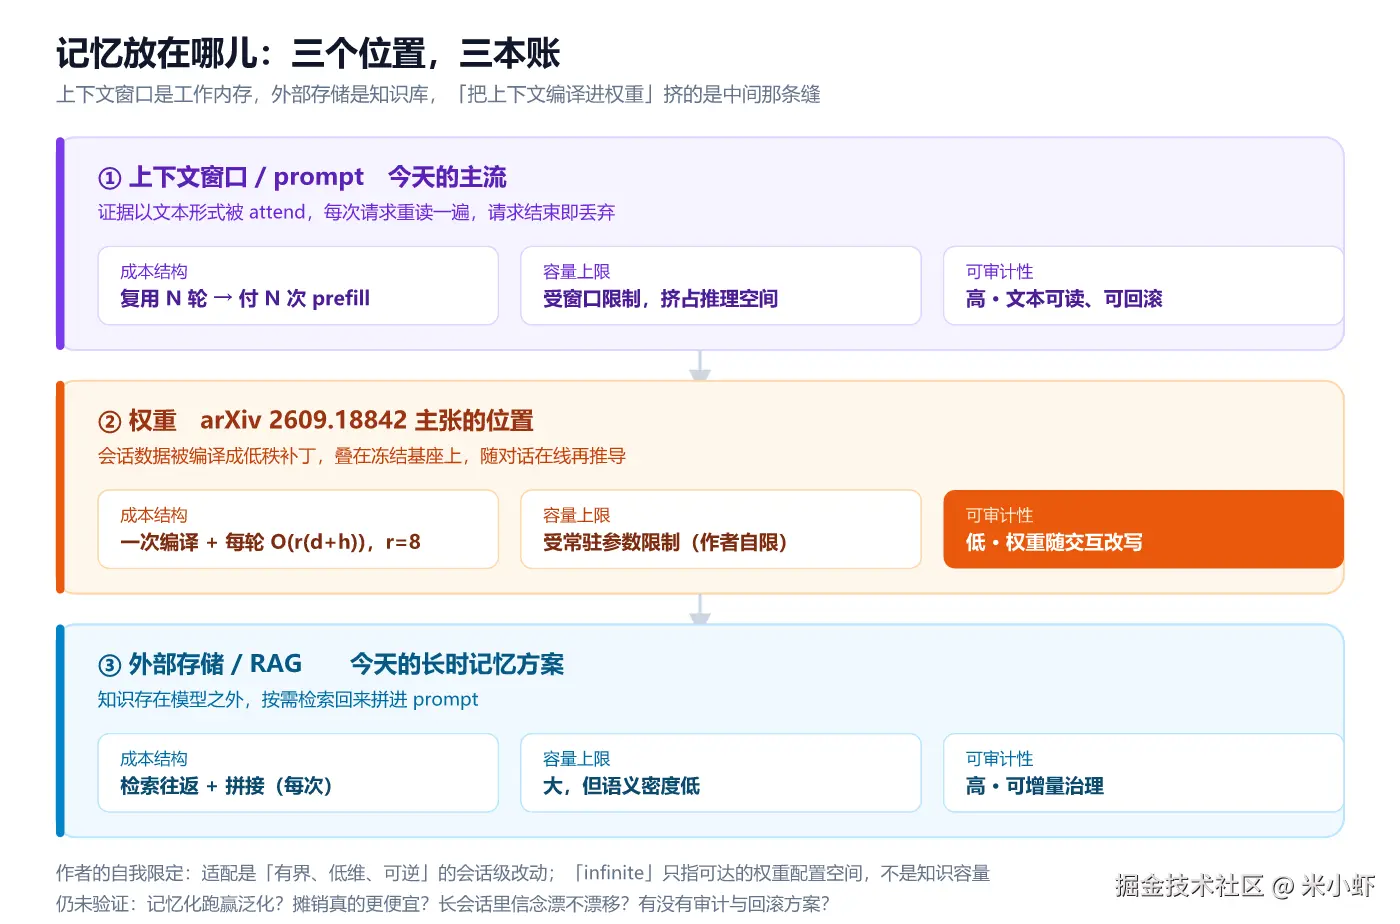This screenshot has width=1400, height=924.
Task: Click the text arXiv 2609.18842 主张的位置
Action: click(367, 421)
